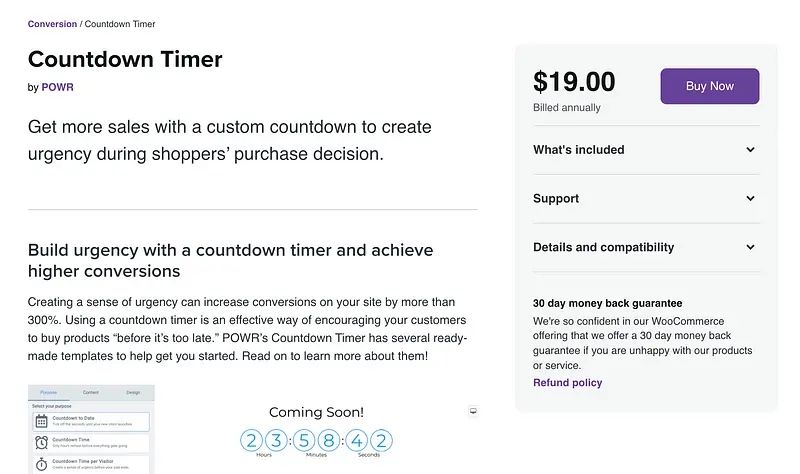Click the Countdown to Date calendar icon

[x=40, y=422]
